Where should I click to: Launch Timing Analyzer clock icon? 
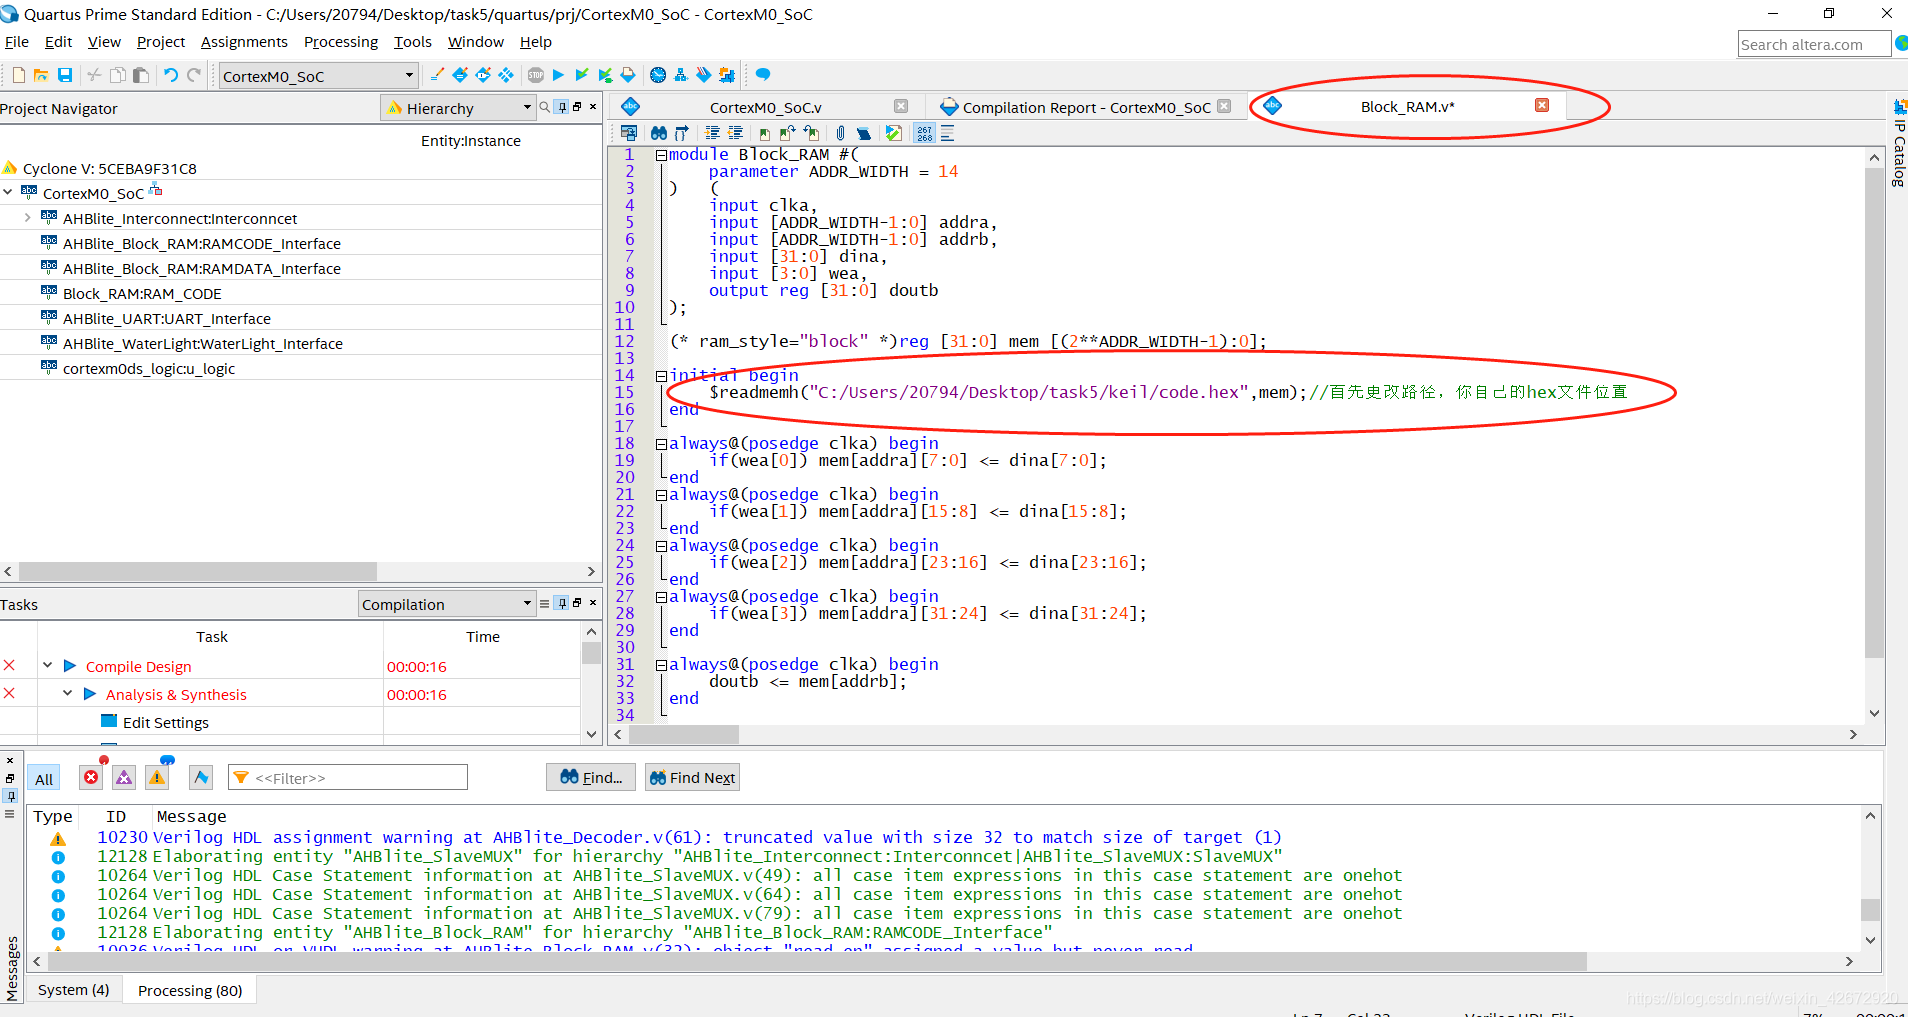[x=657, y=75]
